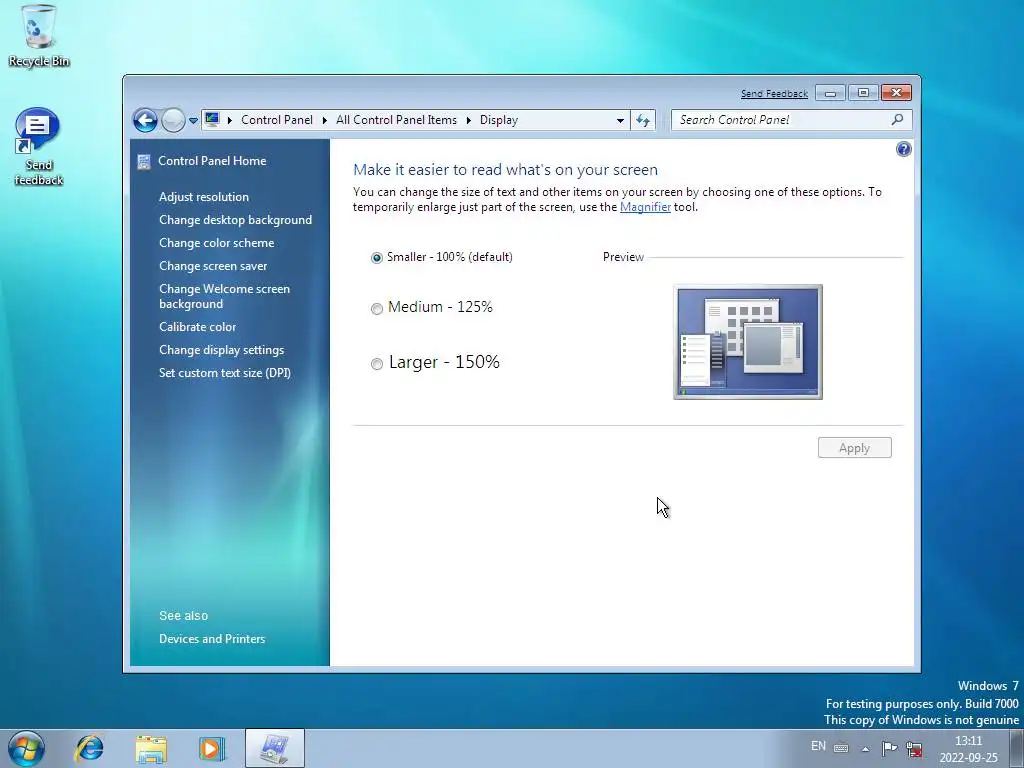Open Change desktop background

click(235, 220)
